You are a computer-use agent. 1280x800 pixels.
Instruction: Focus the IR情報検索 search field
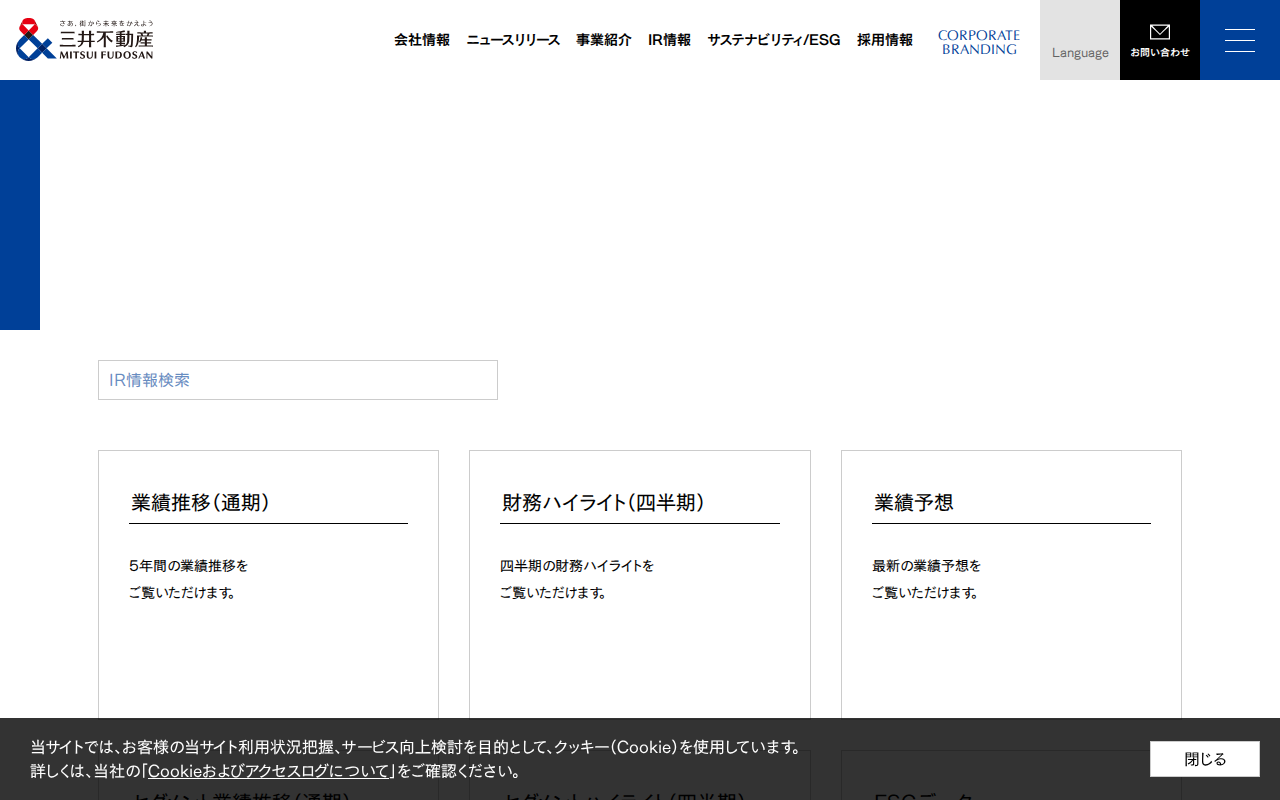click(x=298, y=380)
